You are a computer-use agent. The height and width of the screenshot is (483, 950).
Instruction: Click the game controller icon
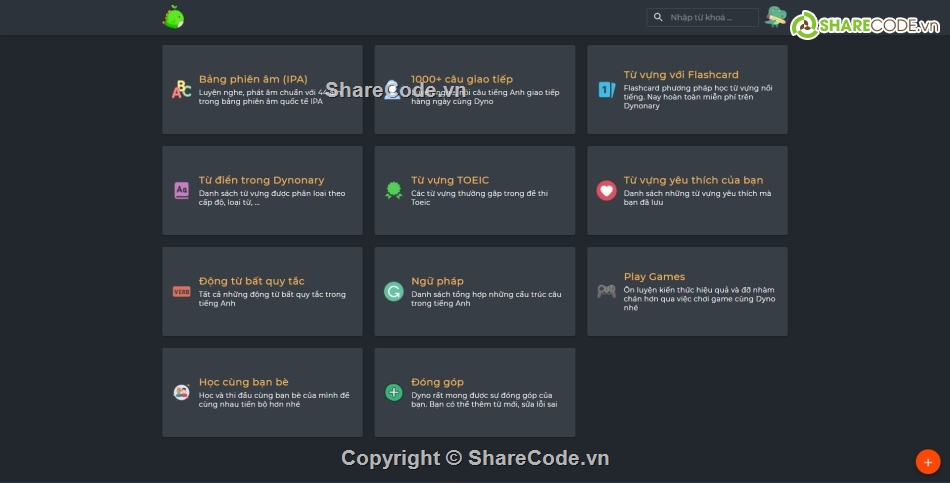tap(606, 291)
